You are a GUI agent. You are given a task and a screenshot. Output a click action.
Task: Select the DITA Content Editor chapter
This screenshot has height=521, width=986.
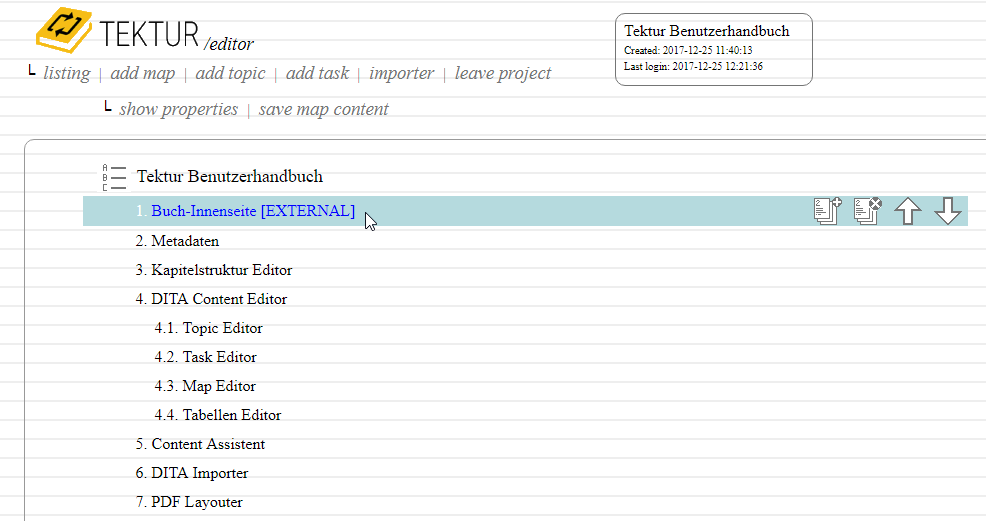(218, 299)
